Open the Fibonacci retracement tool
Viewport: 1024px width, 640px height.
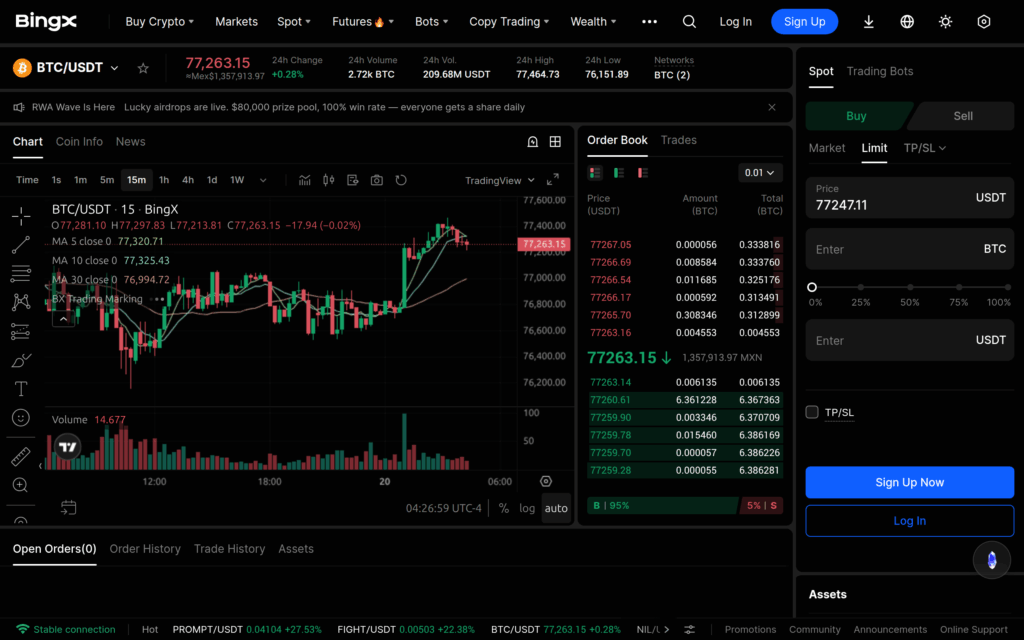[21, 273]
